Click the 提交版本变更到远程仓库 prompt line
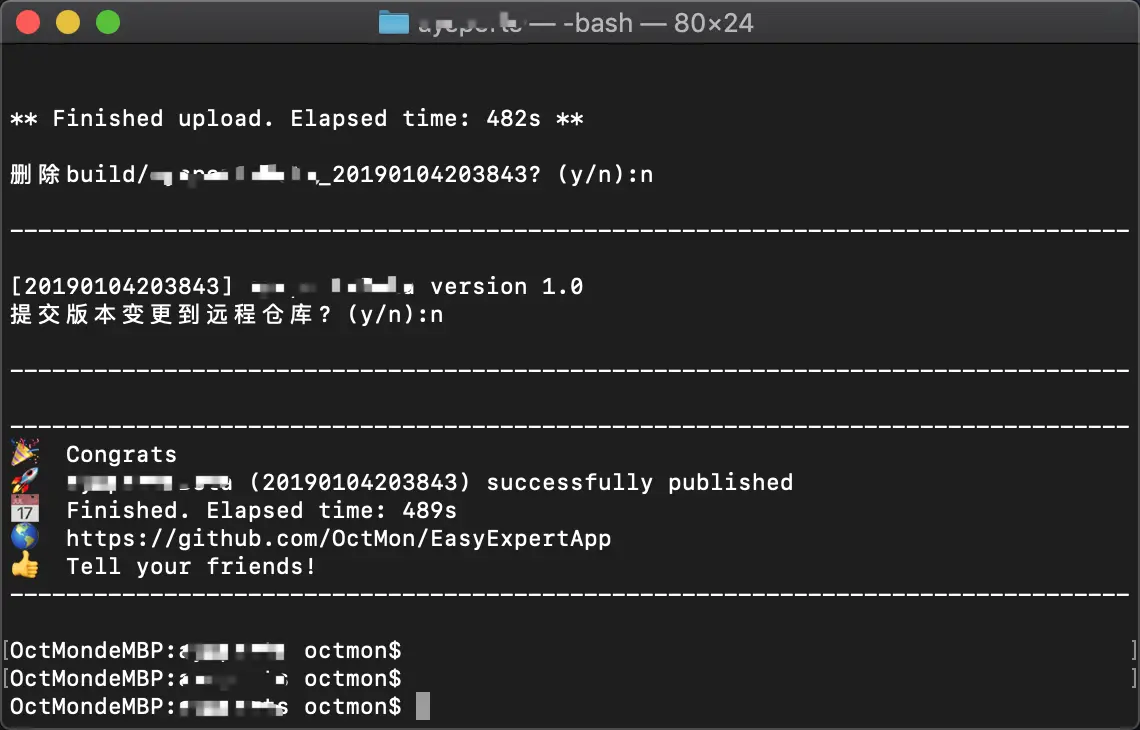Viewport: 1140px width, 730px height. [x=226, y=314]
